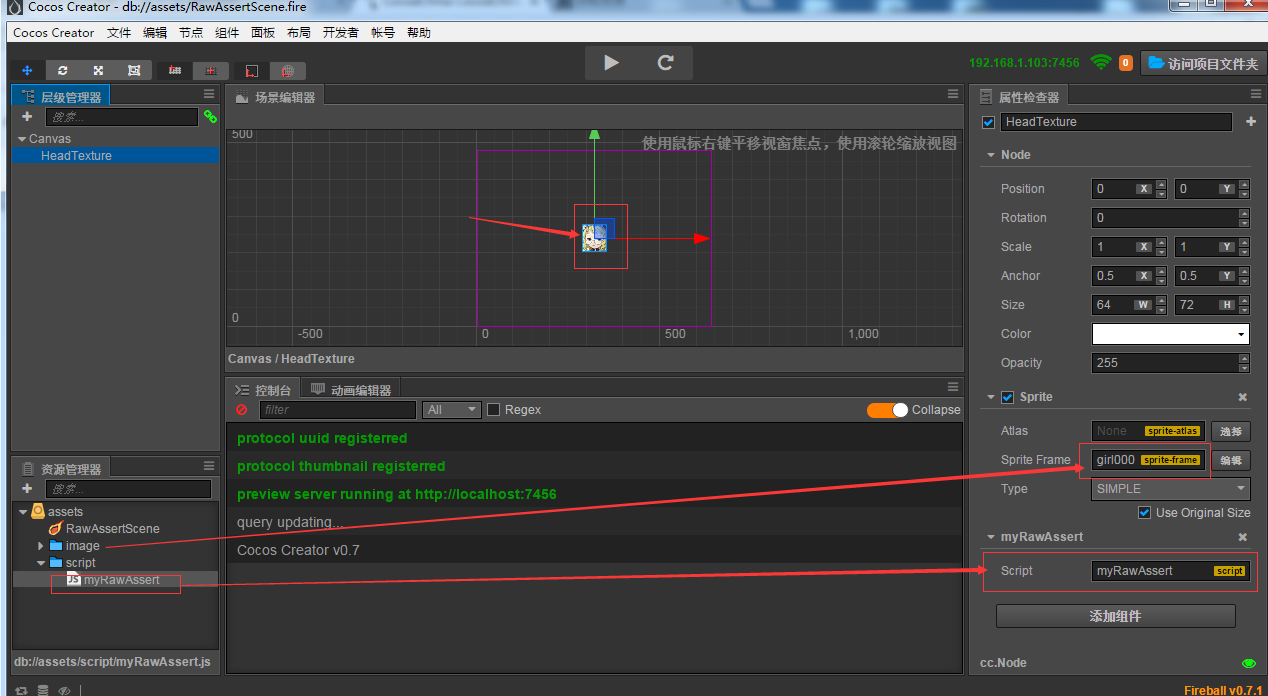
Task: Add a new node in hierarchy panel
Action: coord(27,117)
